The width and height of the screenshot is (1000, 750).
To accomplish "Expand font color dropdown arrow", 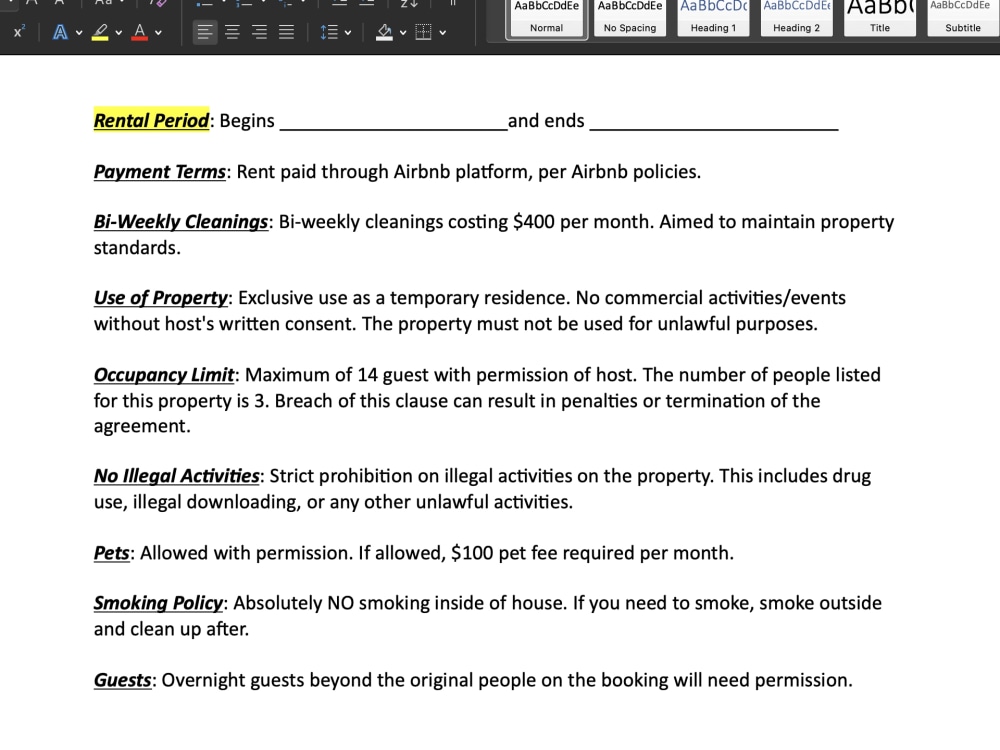I will point(158,33).
